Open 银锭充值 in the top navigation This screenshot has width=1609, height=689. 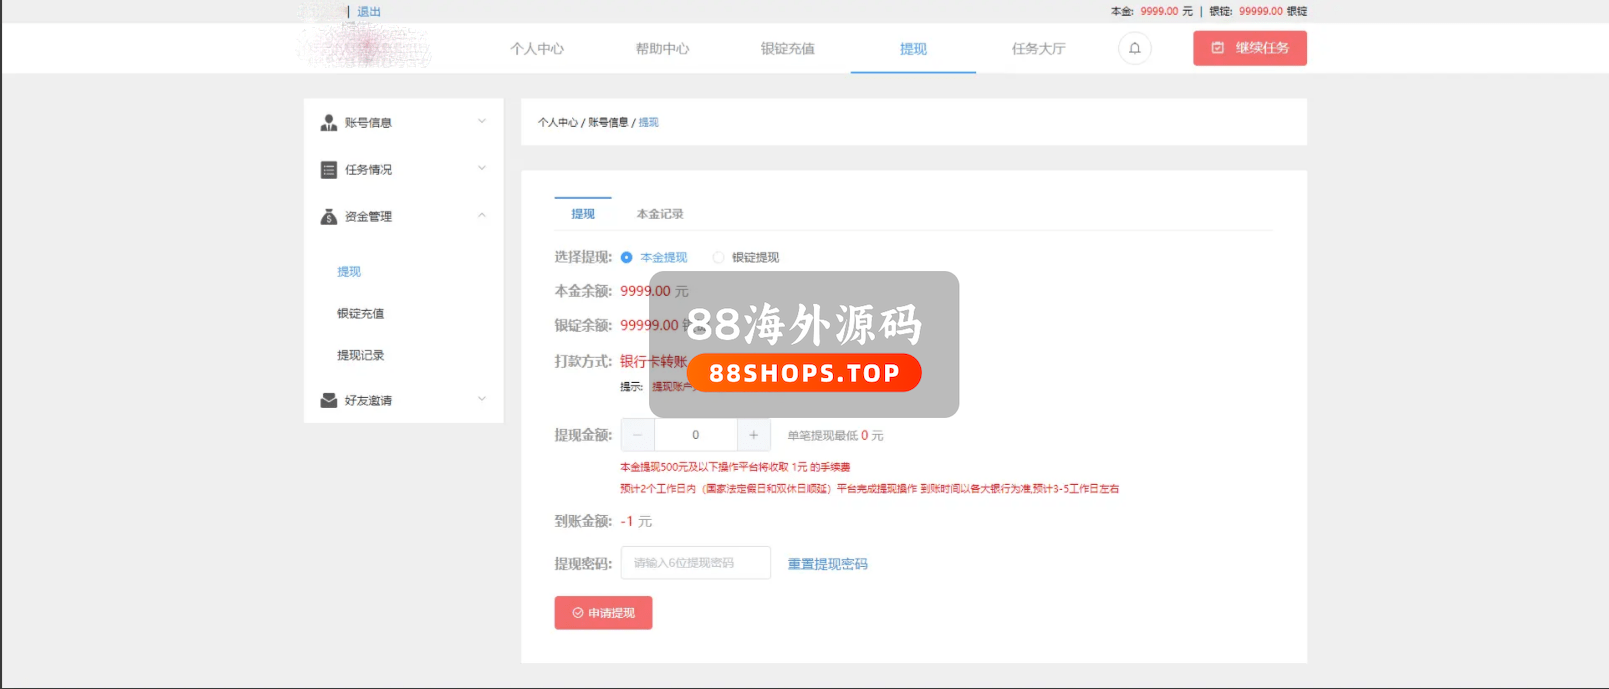pos(787,49)
